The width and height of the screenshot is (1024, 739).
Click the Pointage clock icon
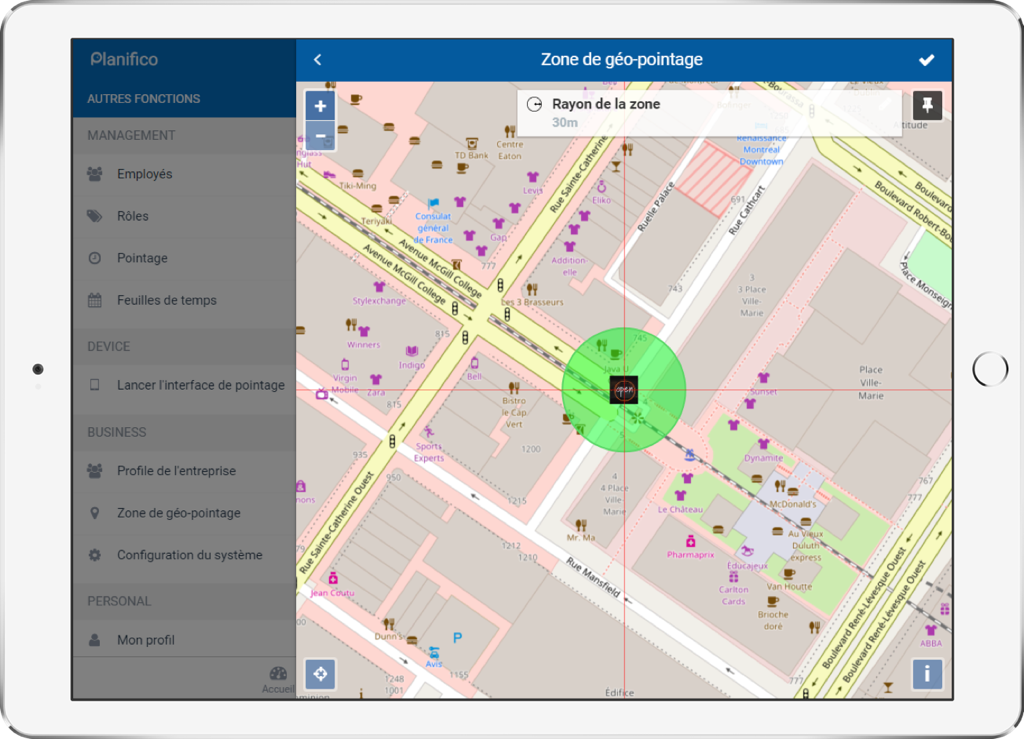point(95,258)
